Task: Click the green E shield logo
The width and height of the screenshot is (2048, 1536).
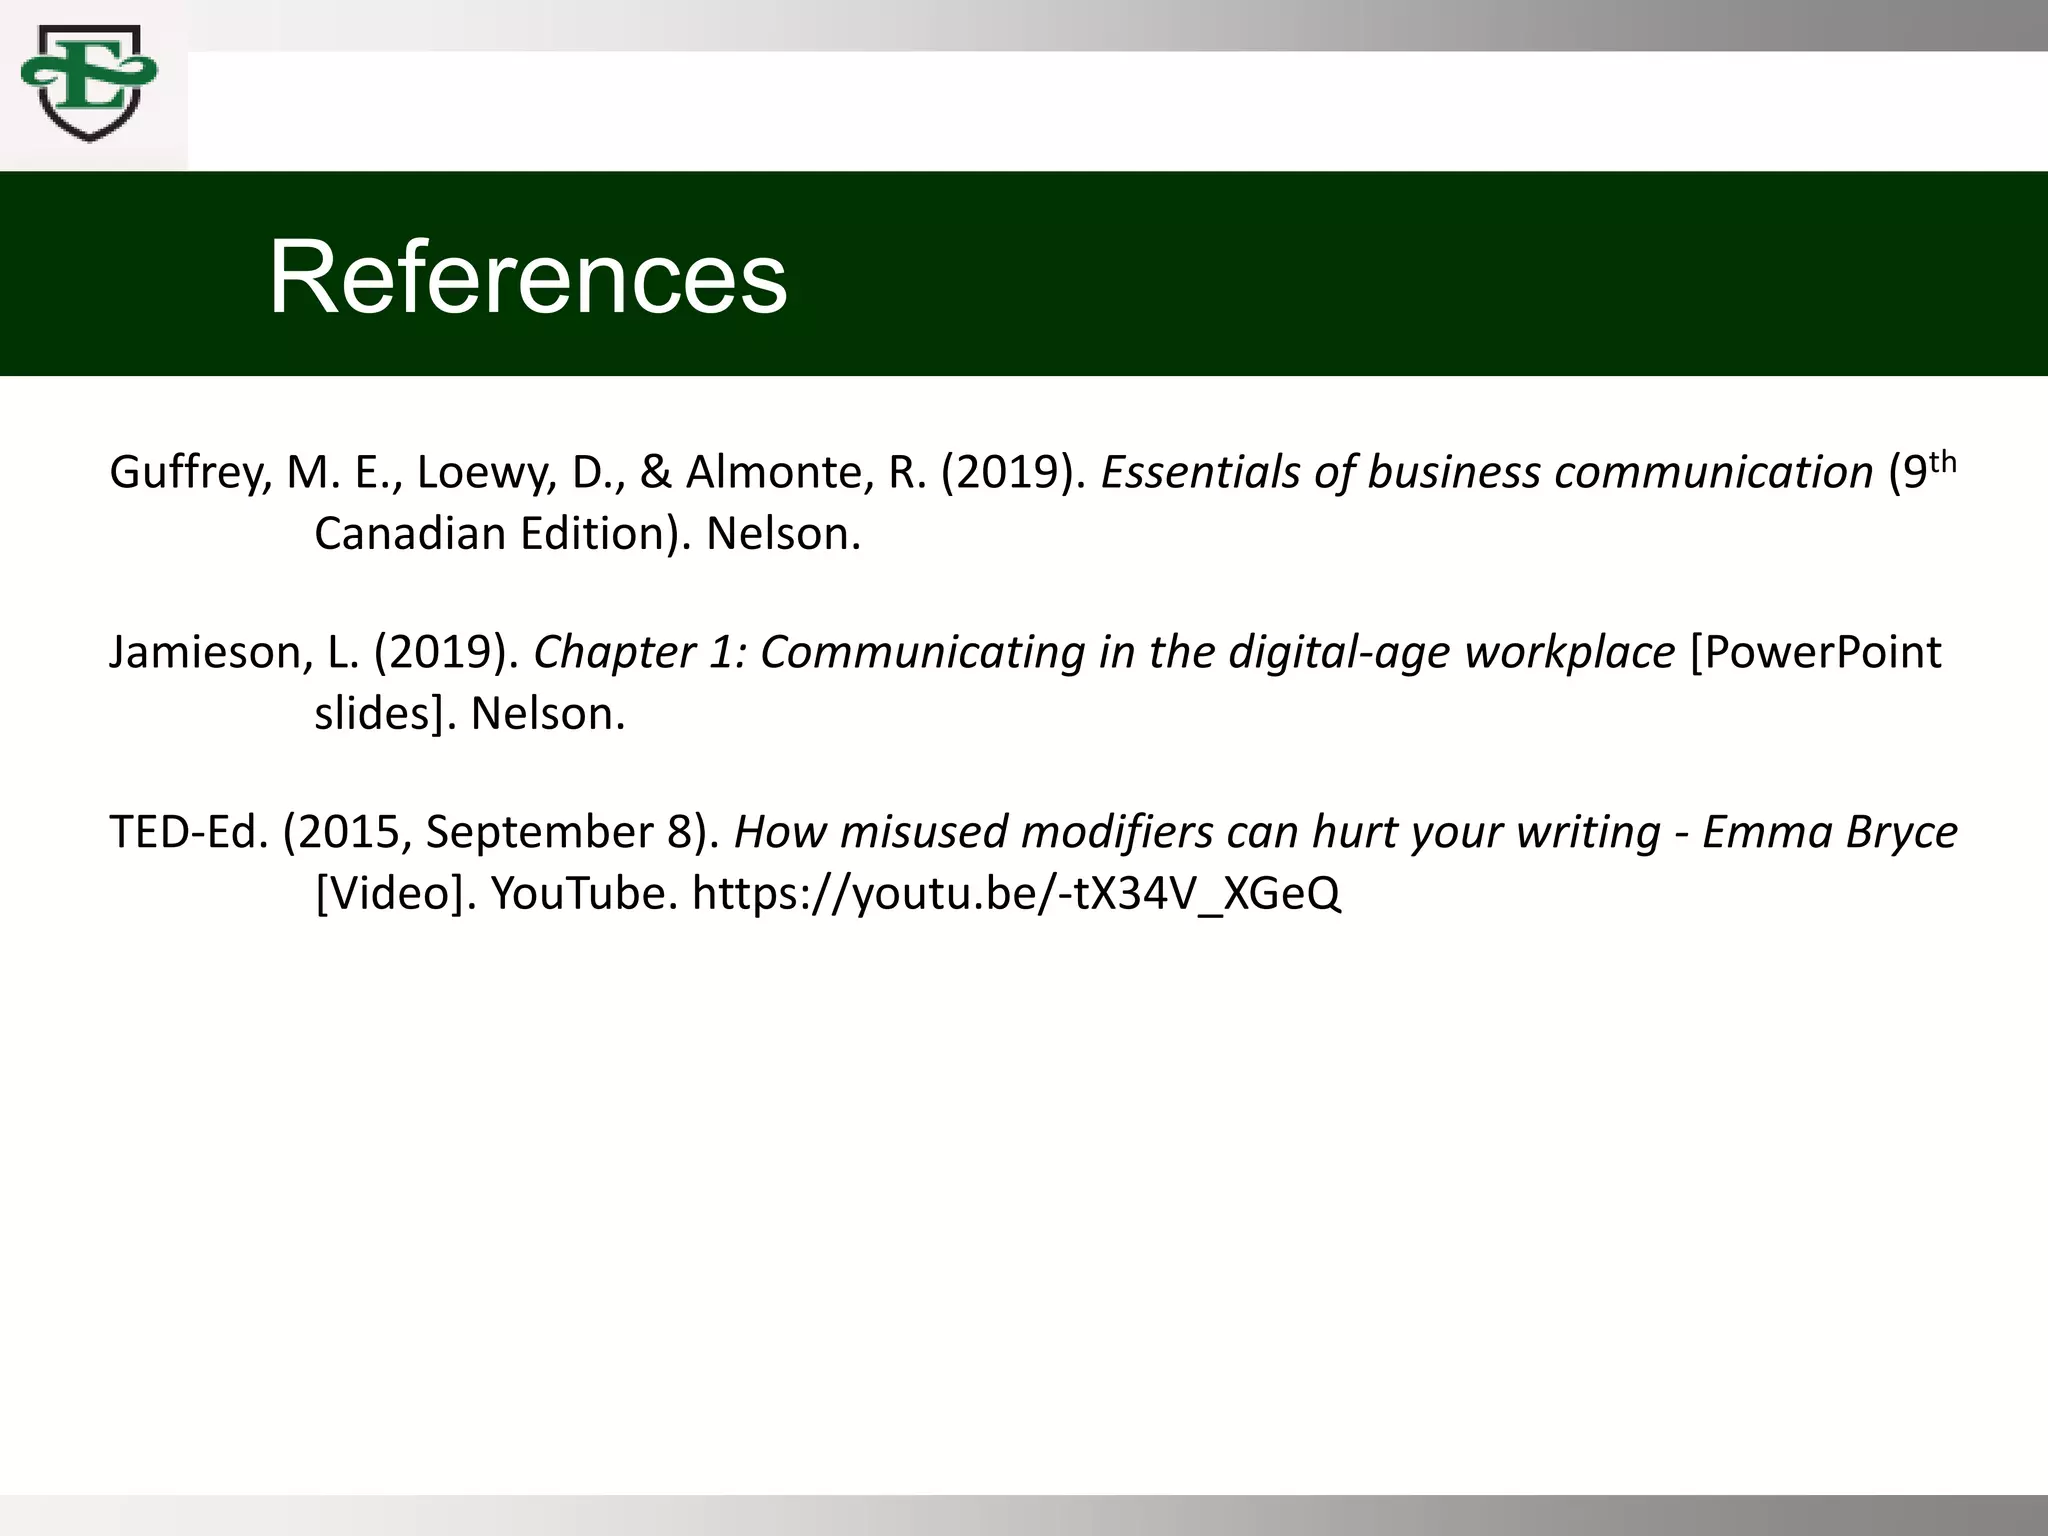Action: click(x=88, y=82)
